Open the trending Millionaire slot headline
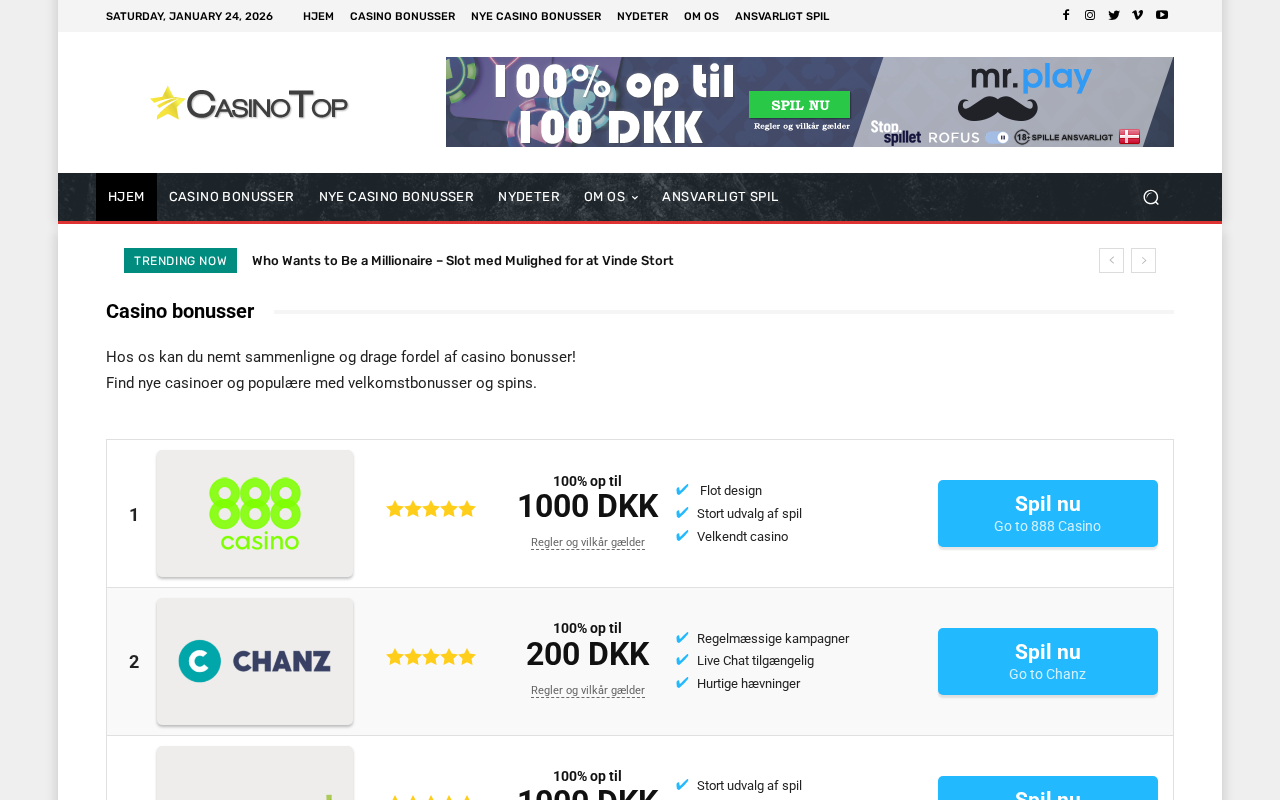Screen dimensions: 1280x800 463,261
